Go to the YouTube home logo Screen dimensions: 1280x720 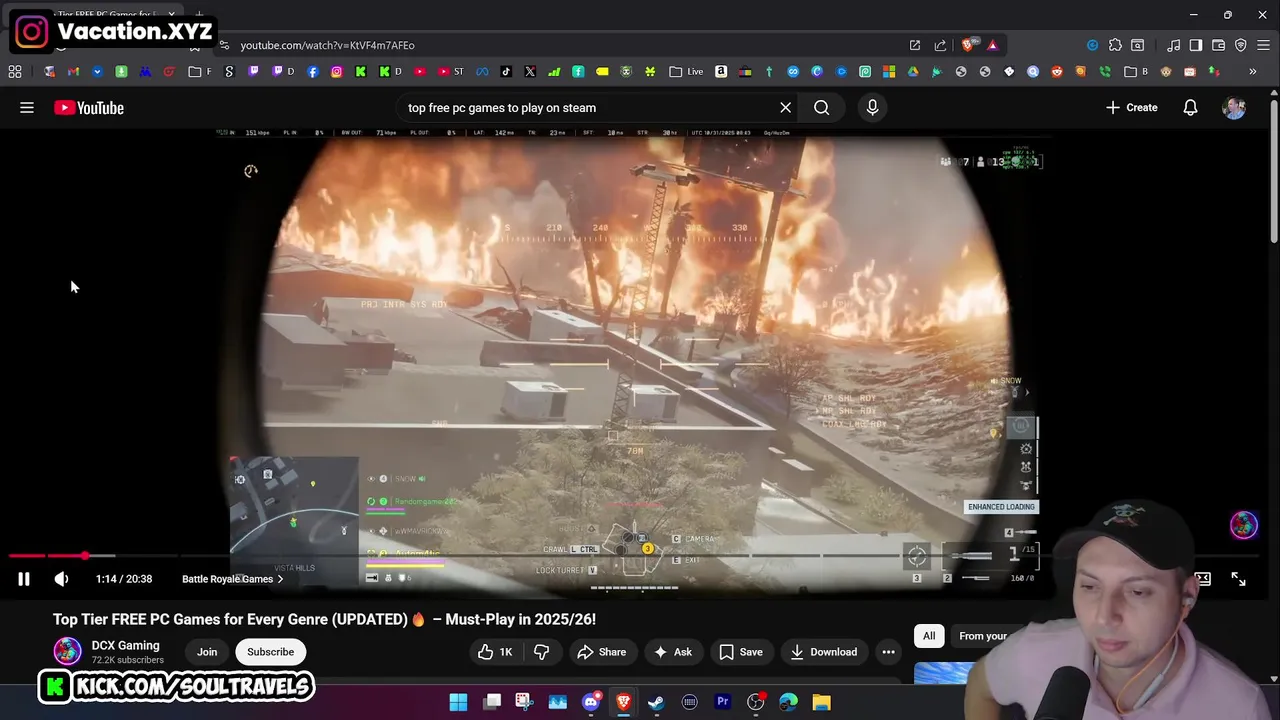click(x=89, y=108)
